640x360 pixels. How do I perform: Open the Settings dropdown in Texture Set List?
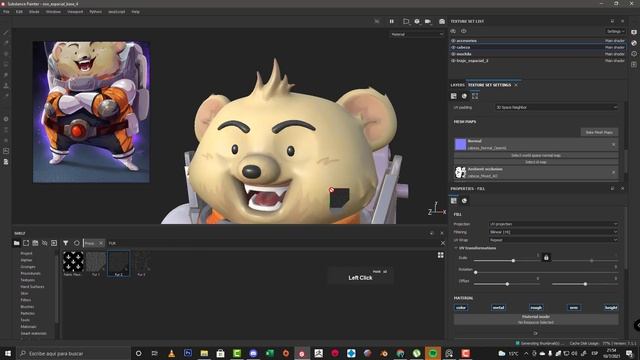click(x=615, y=31)
